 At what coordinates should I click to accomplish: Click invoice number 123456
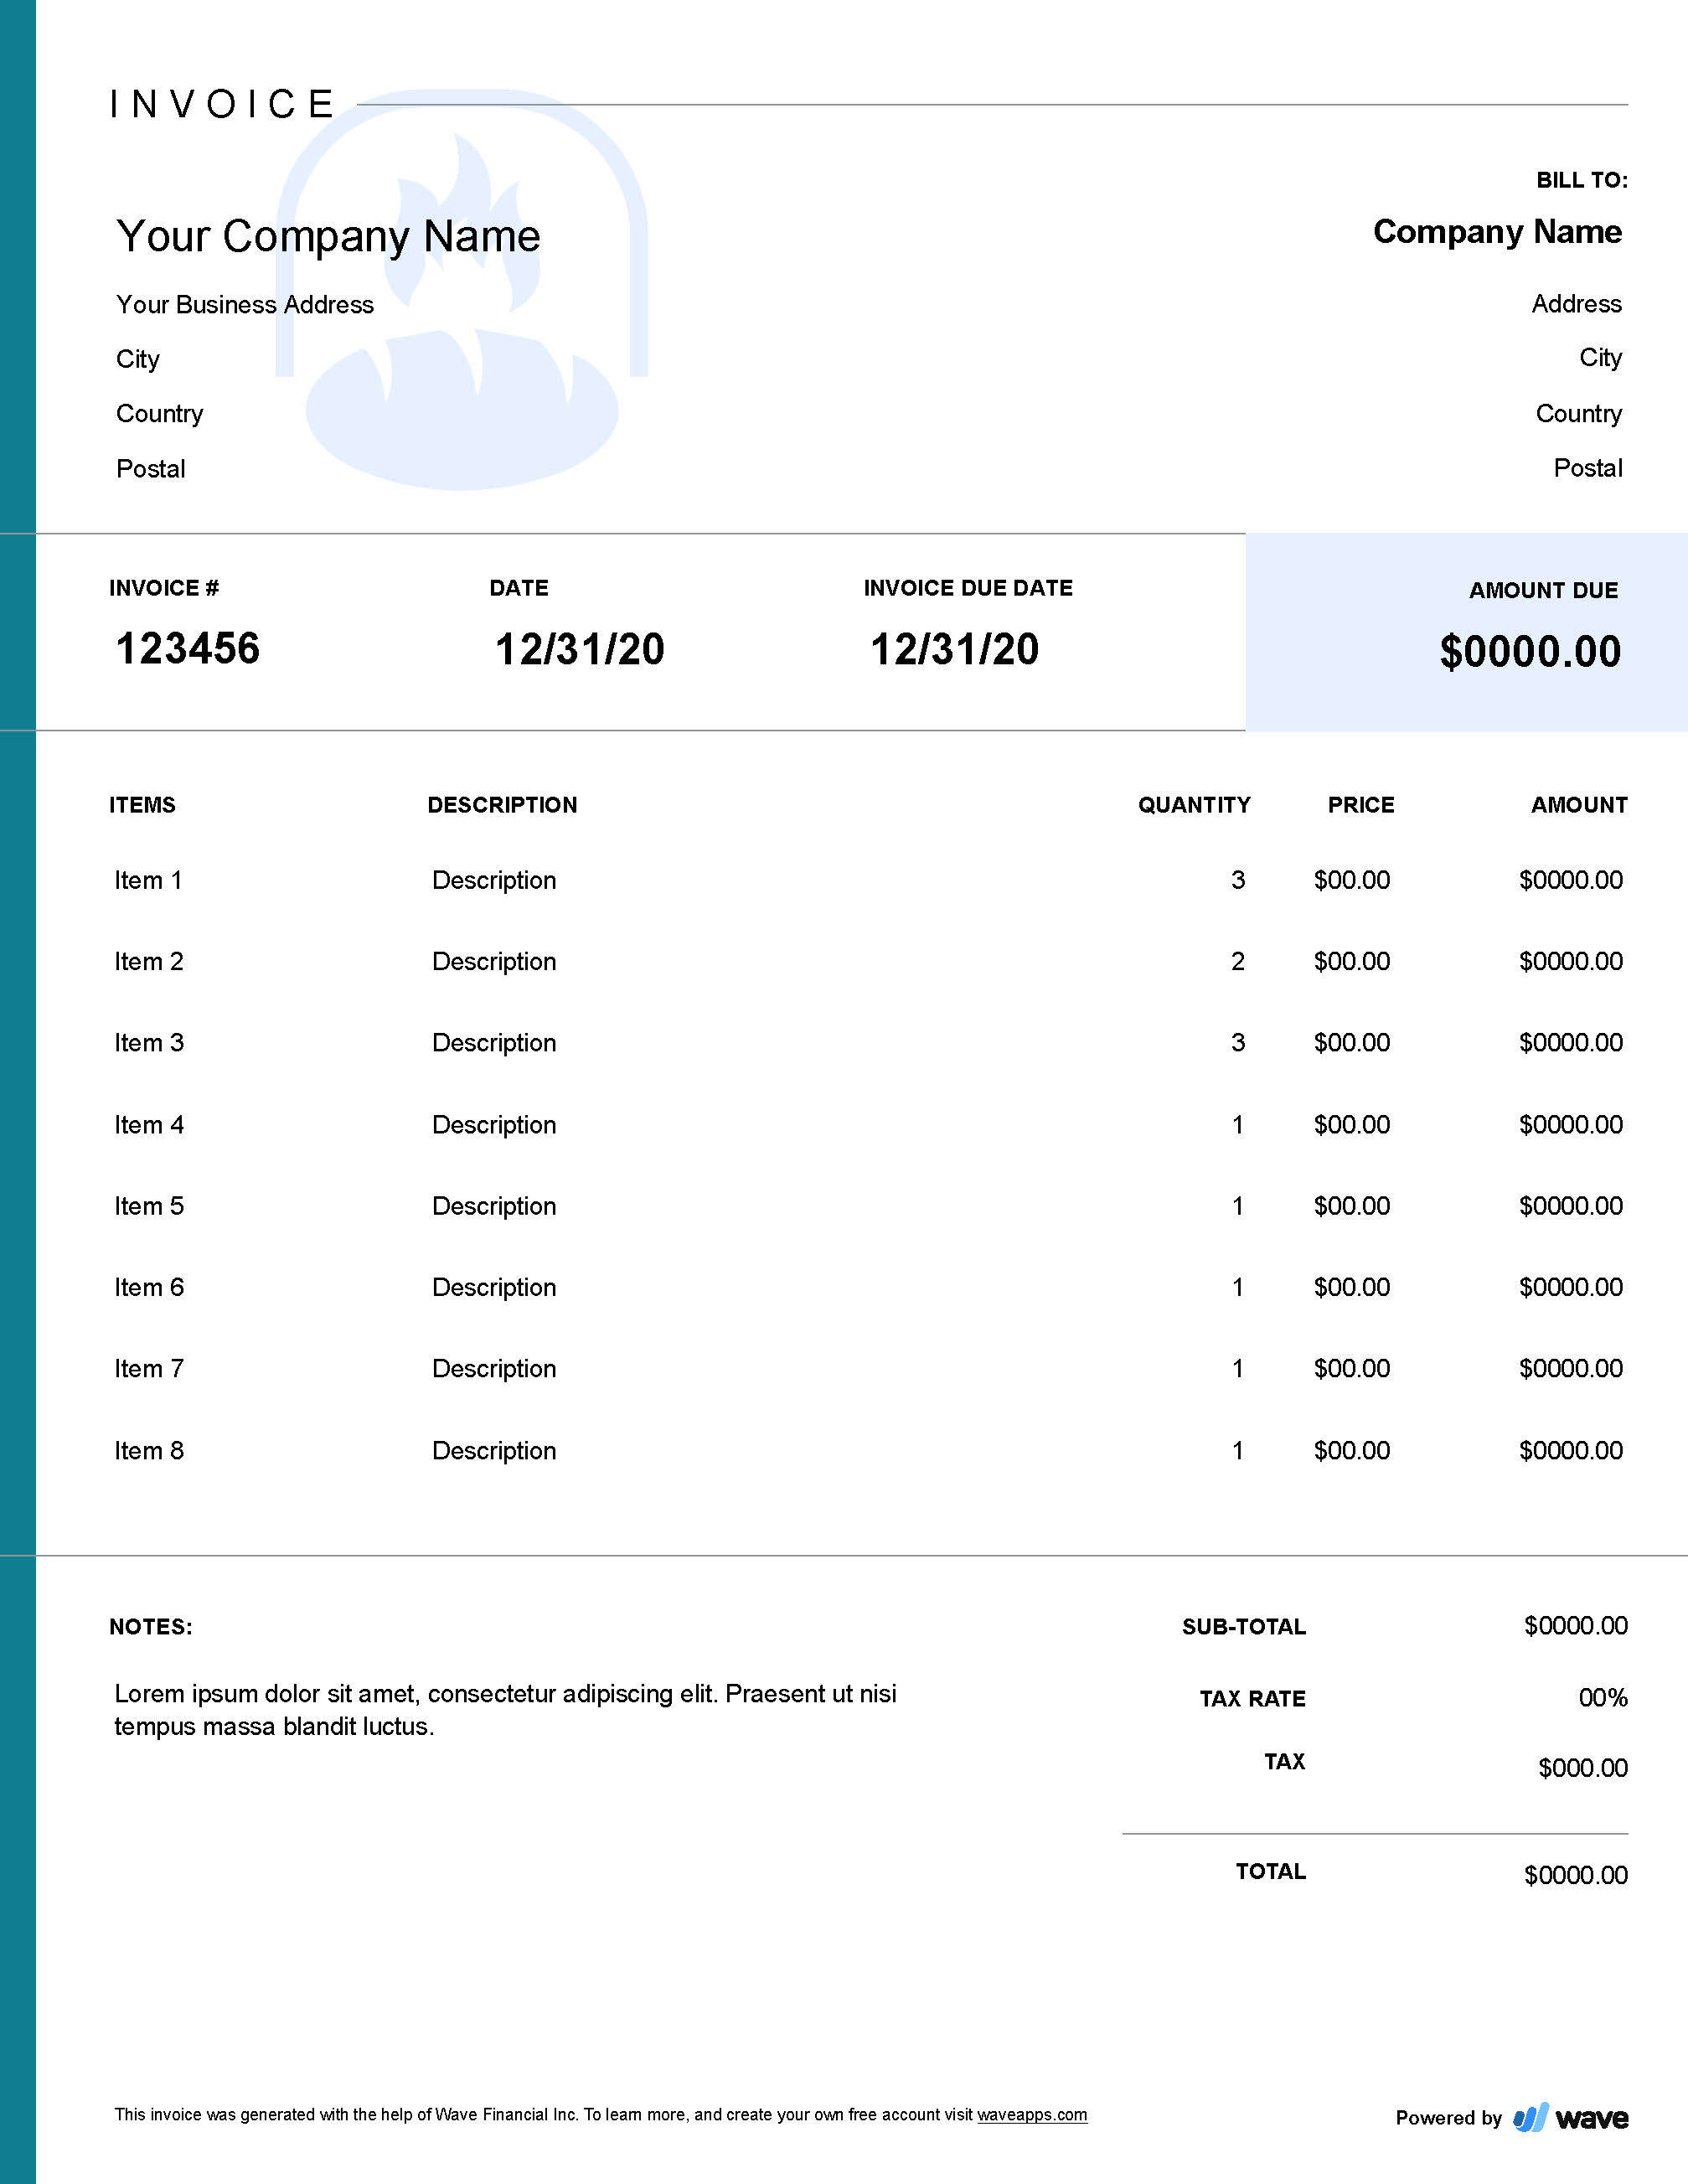click(188, 648)
